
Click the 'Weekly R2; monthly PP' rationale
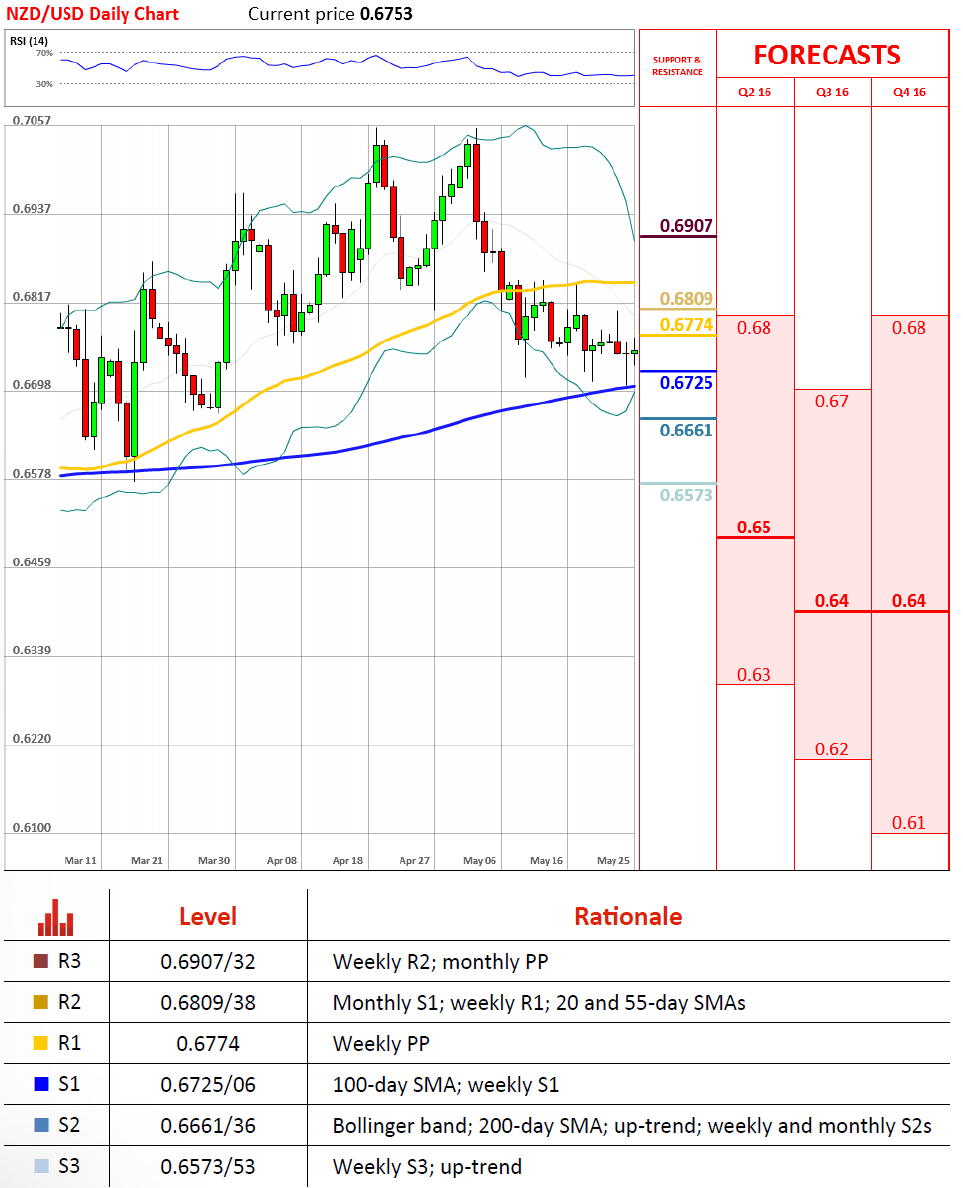440,962
